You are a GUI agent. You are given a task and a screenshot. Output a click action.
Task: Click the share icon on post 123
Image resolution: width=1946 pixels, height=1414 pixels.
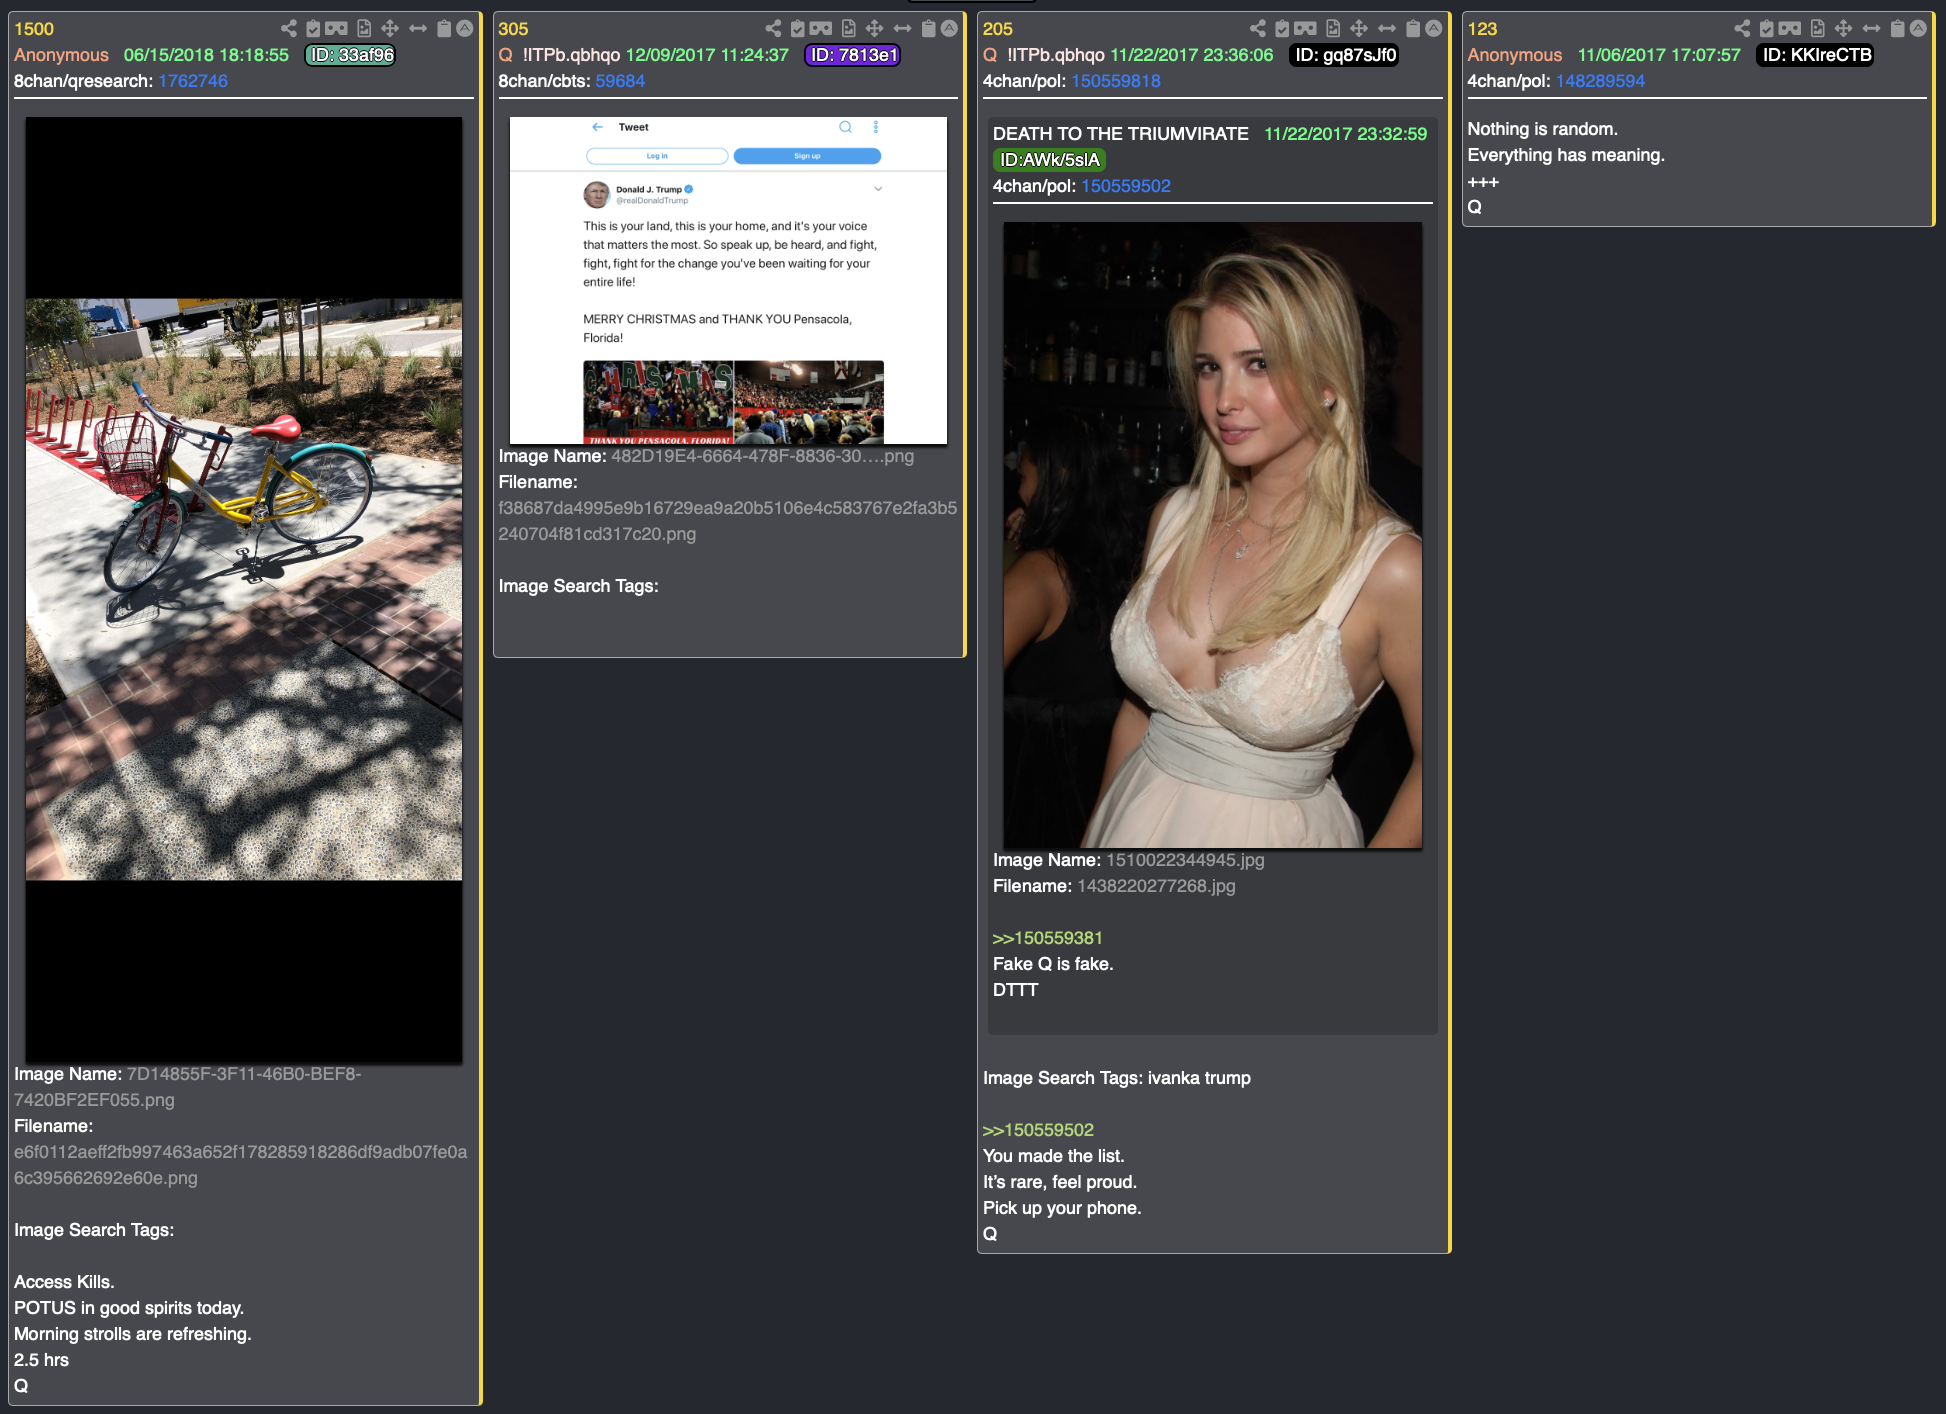tap(1742, 28)
